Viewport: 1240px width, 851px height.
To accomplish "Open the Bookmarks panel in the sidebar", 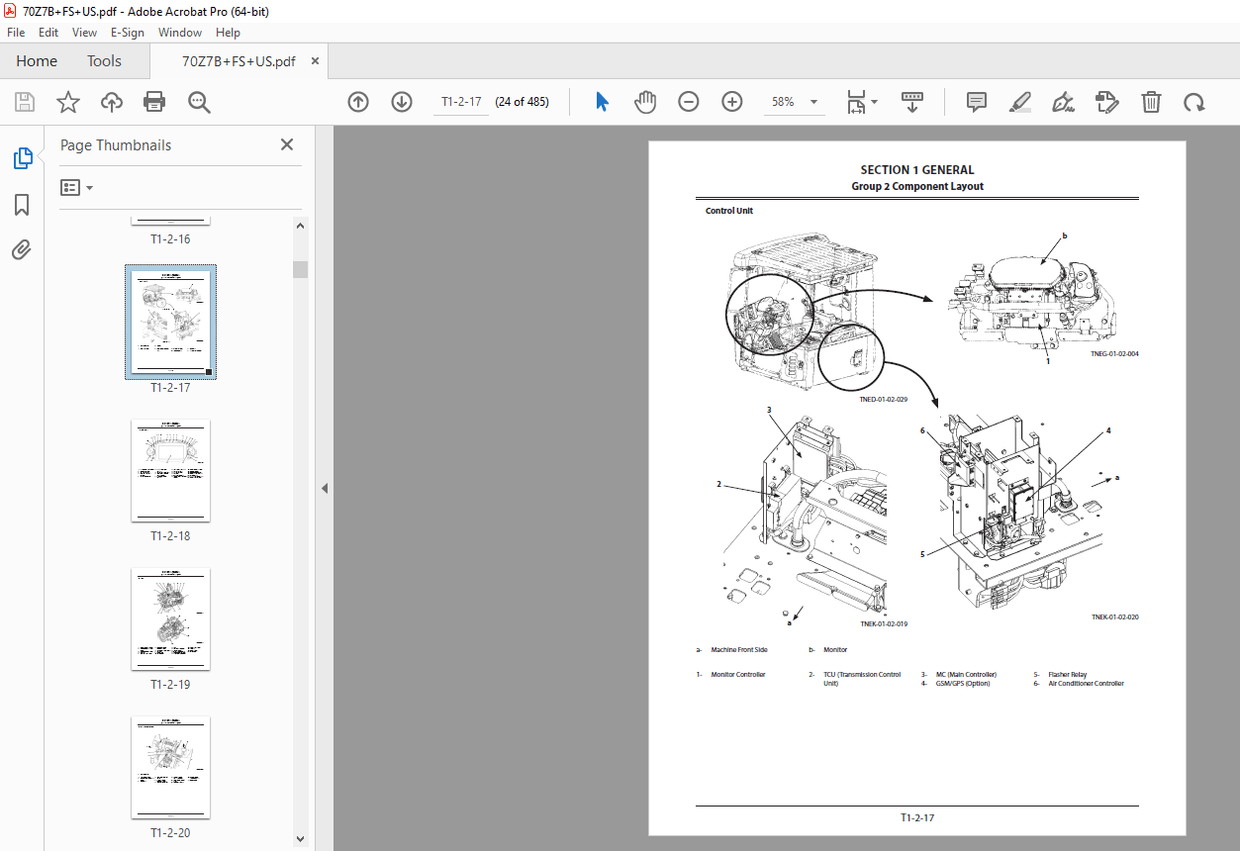I will pyautogui.click(x=20, y=204).
